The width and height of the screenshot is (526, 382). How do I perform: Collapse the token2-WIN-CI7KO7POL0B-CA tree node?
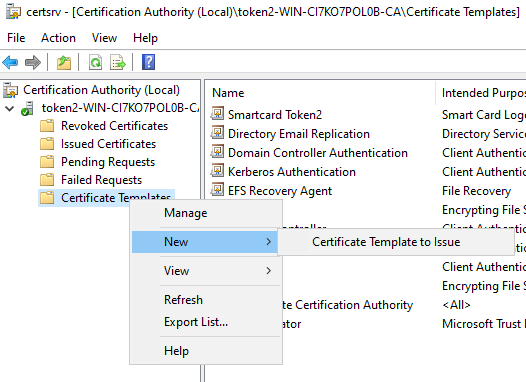10,109
